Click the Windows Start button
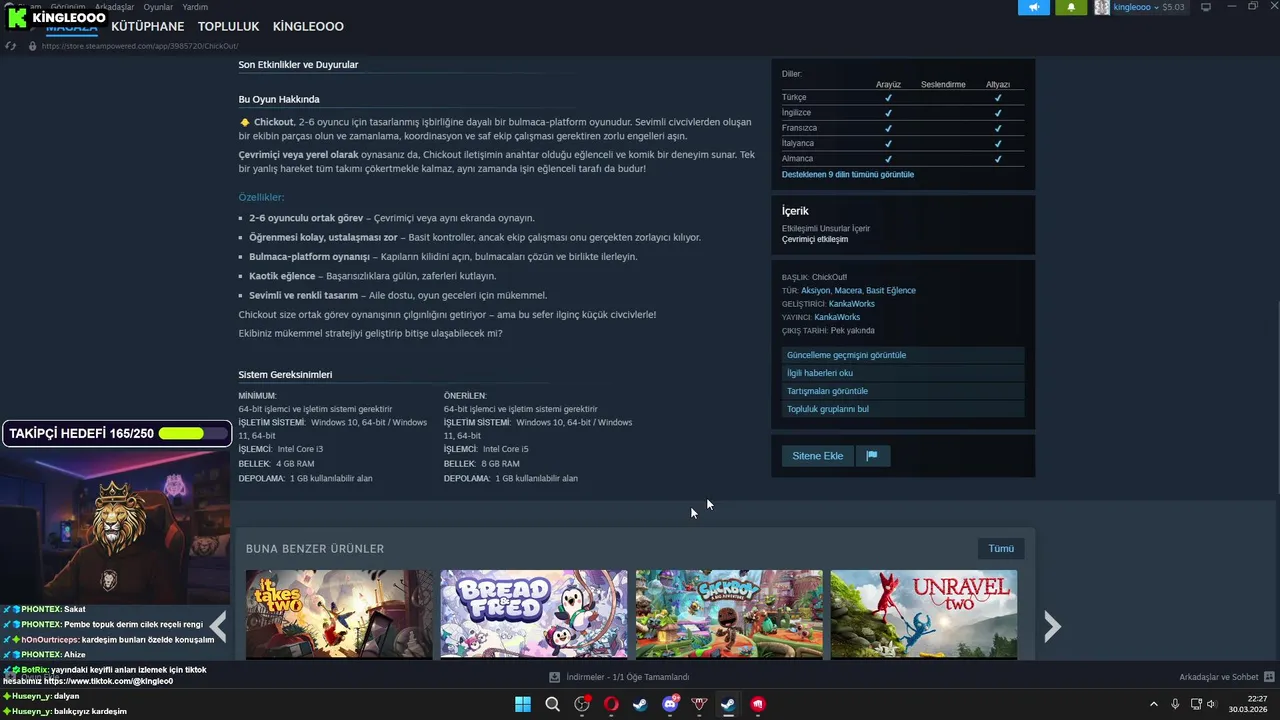 [523, 704]
